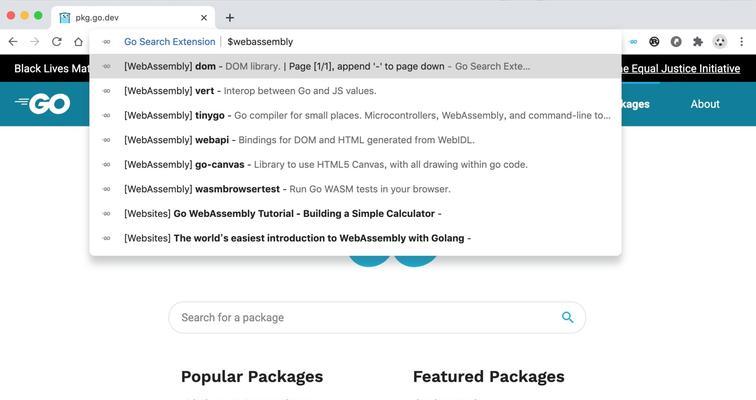Close the pkg.go.dev tab
756x400 pixels.
[204, 18]
